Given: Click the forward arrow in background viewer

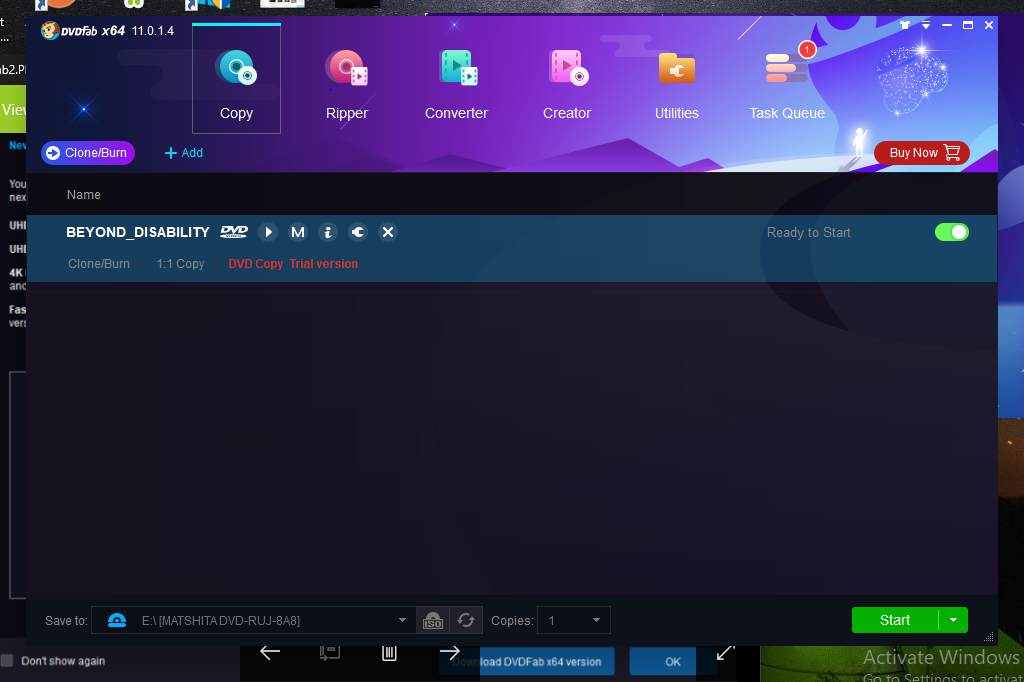Looking at the screenshot, I should coord(449,652).
